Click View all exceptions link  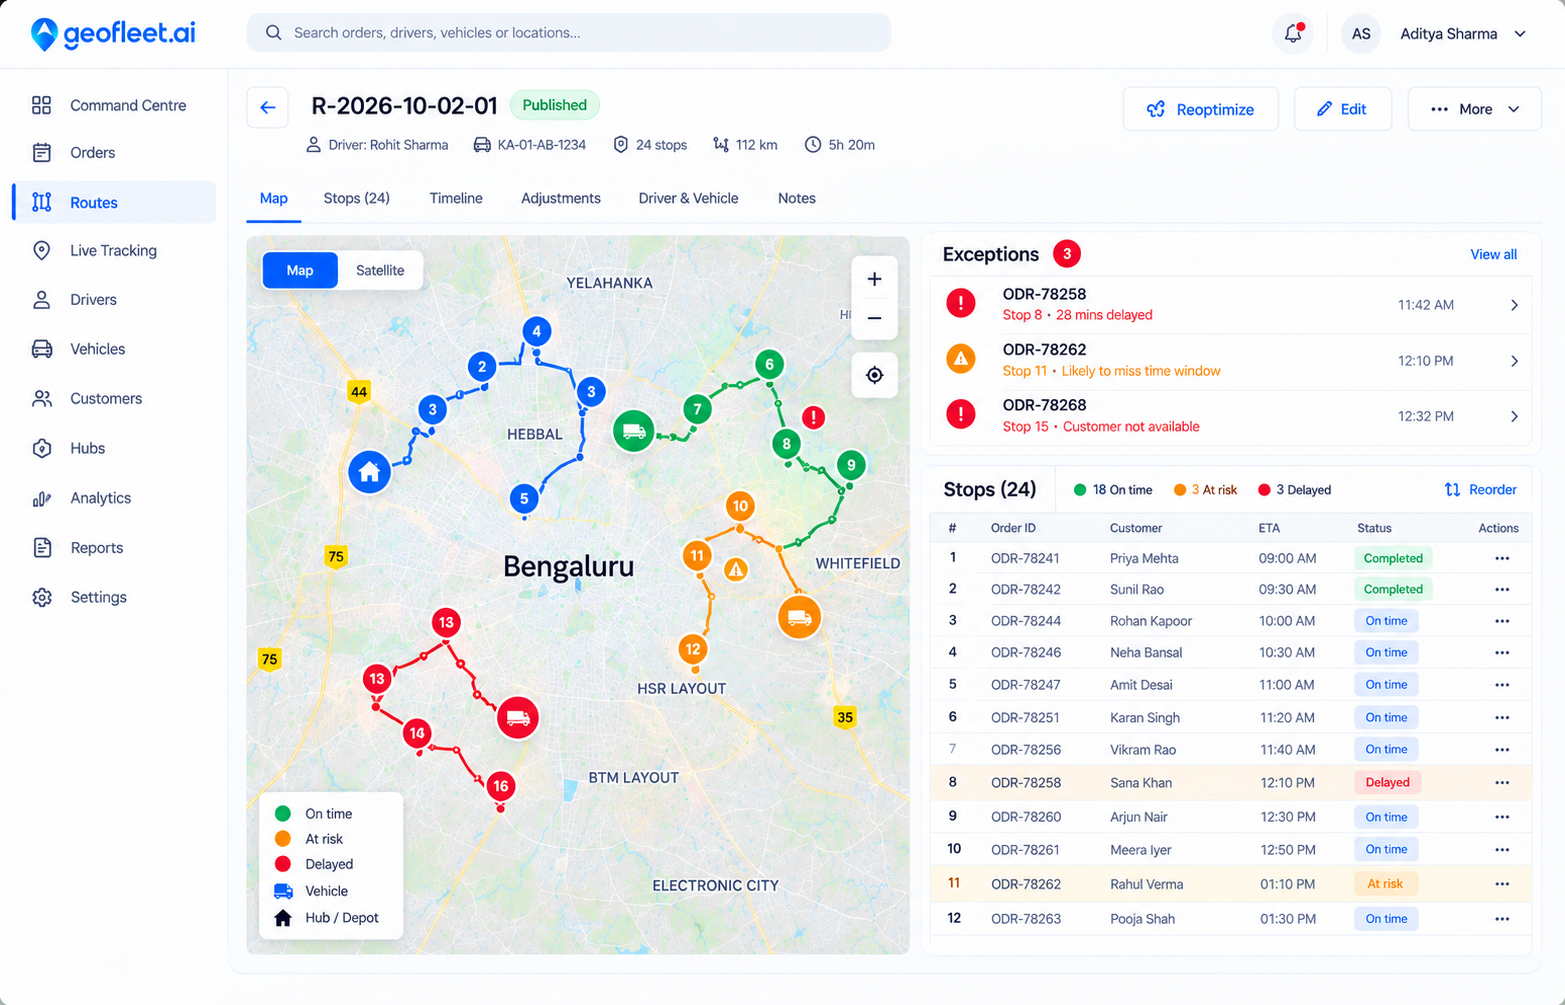point(1493,254)
